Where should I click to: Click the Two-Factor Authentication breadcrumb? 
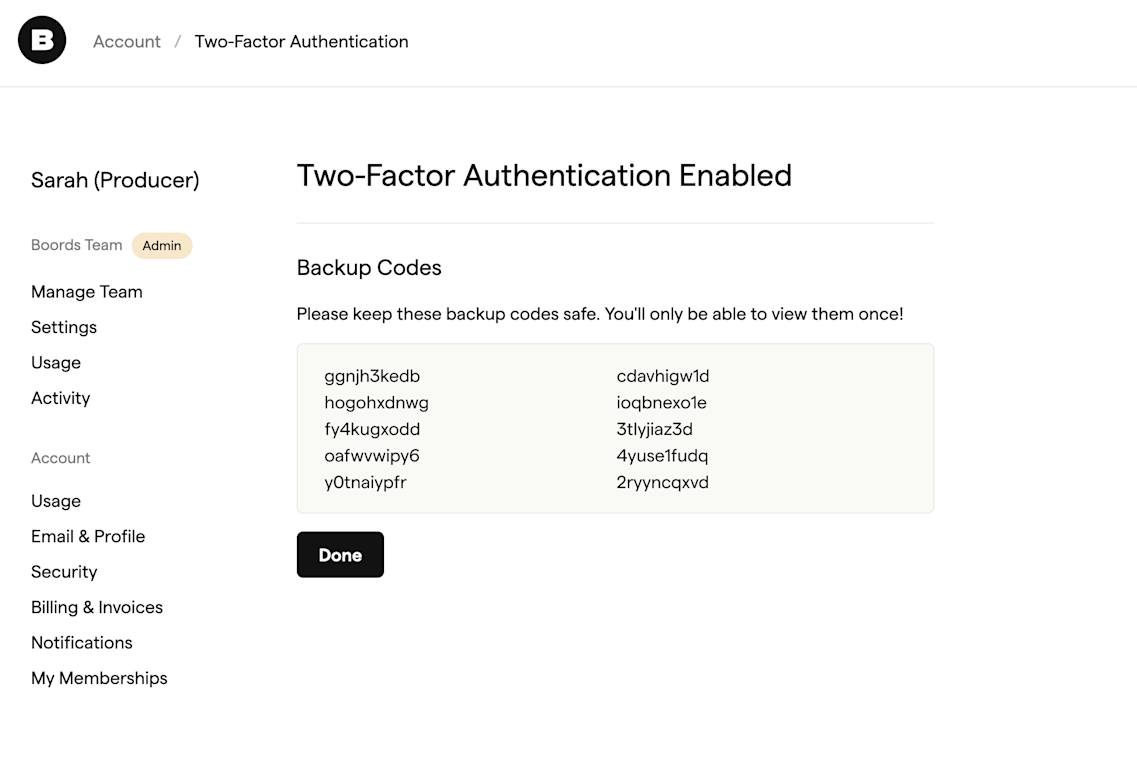pos(301,41)
